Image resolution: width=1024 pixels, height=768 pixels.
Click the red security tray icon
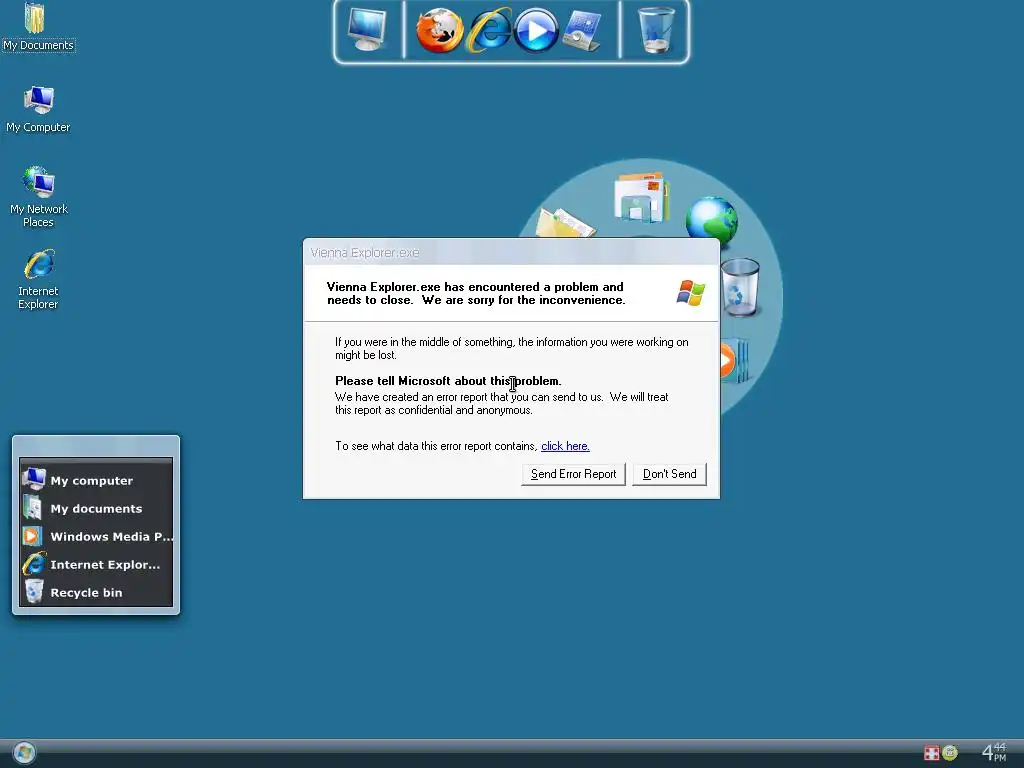click(931, 753)
